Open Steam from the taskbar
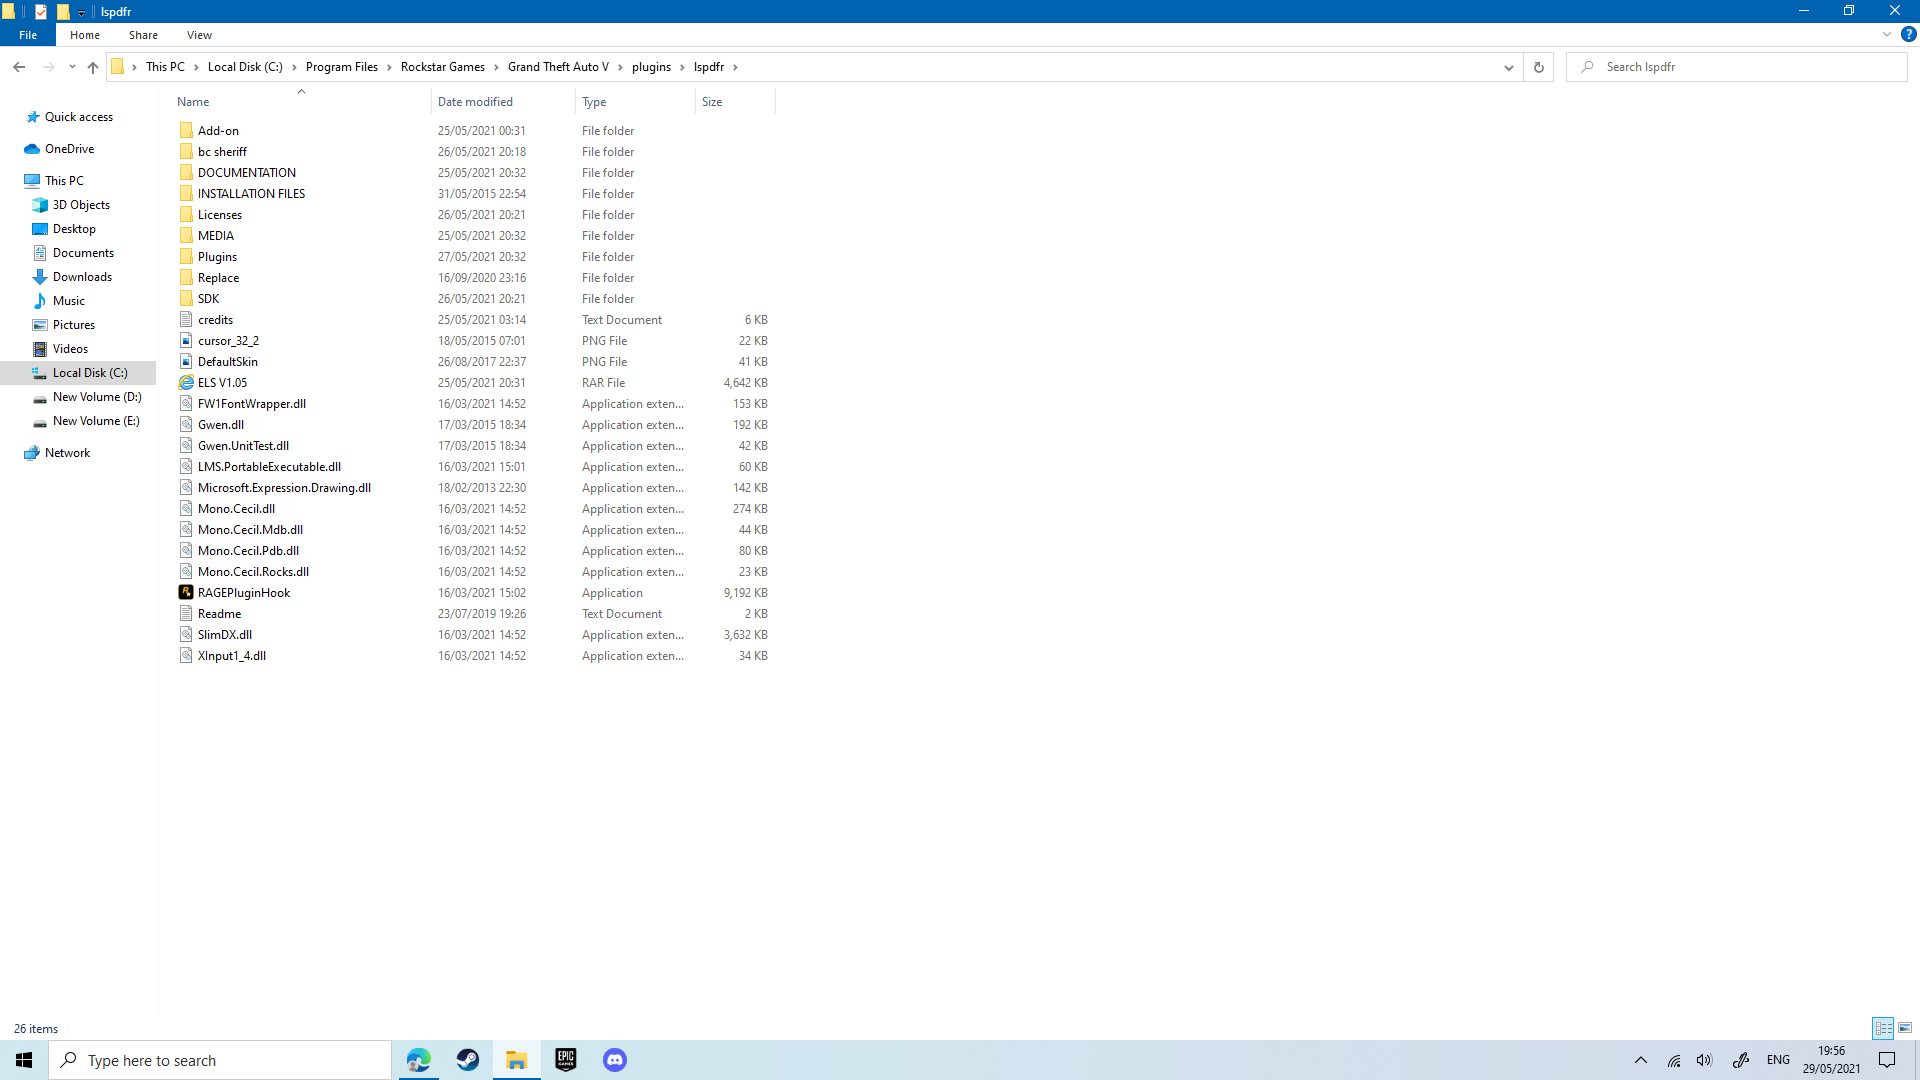This screenshot has width=1920, height=1080. 468,1060
